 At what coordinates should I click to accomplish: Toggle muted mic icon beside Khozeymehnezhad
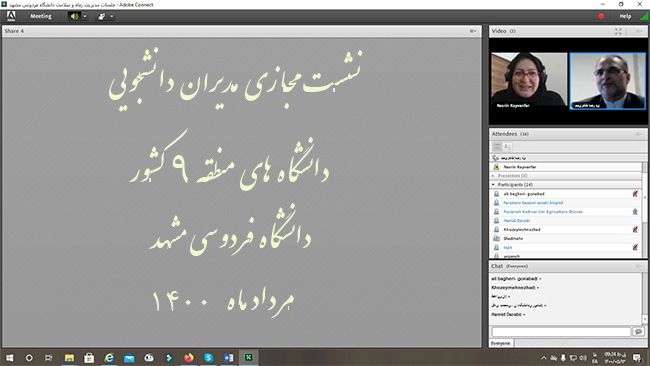pos(635,229)
